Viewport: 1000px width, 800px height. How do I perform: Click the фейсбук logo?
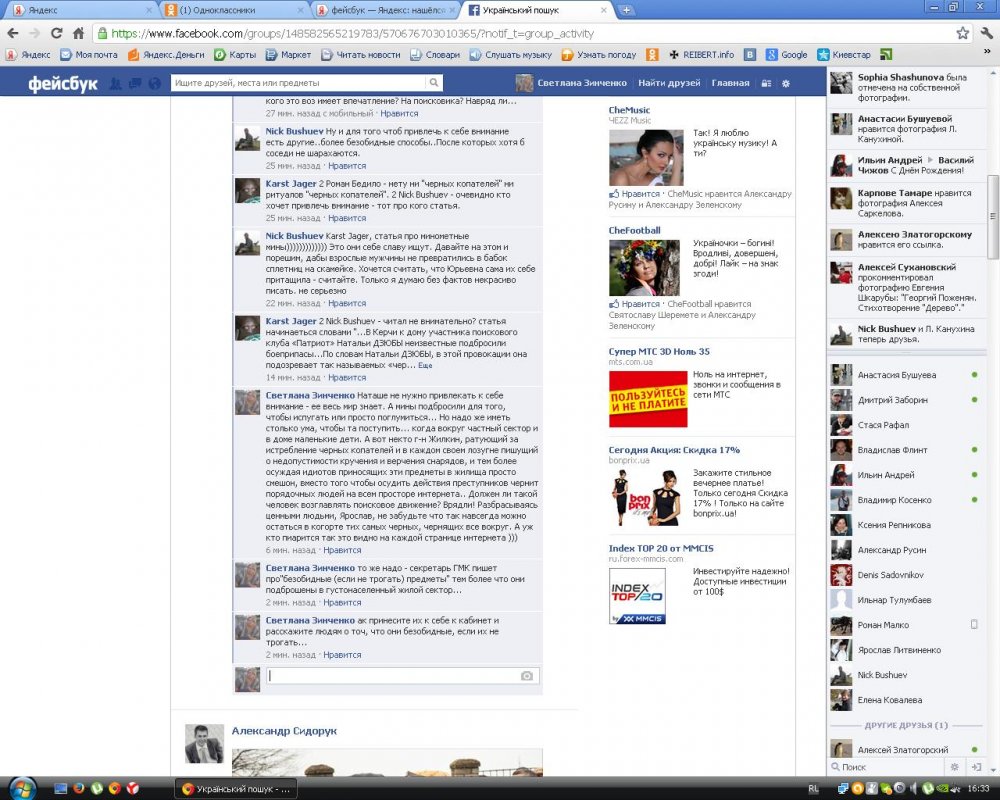[62, 83]
